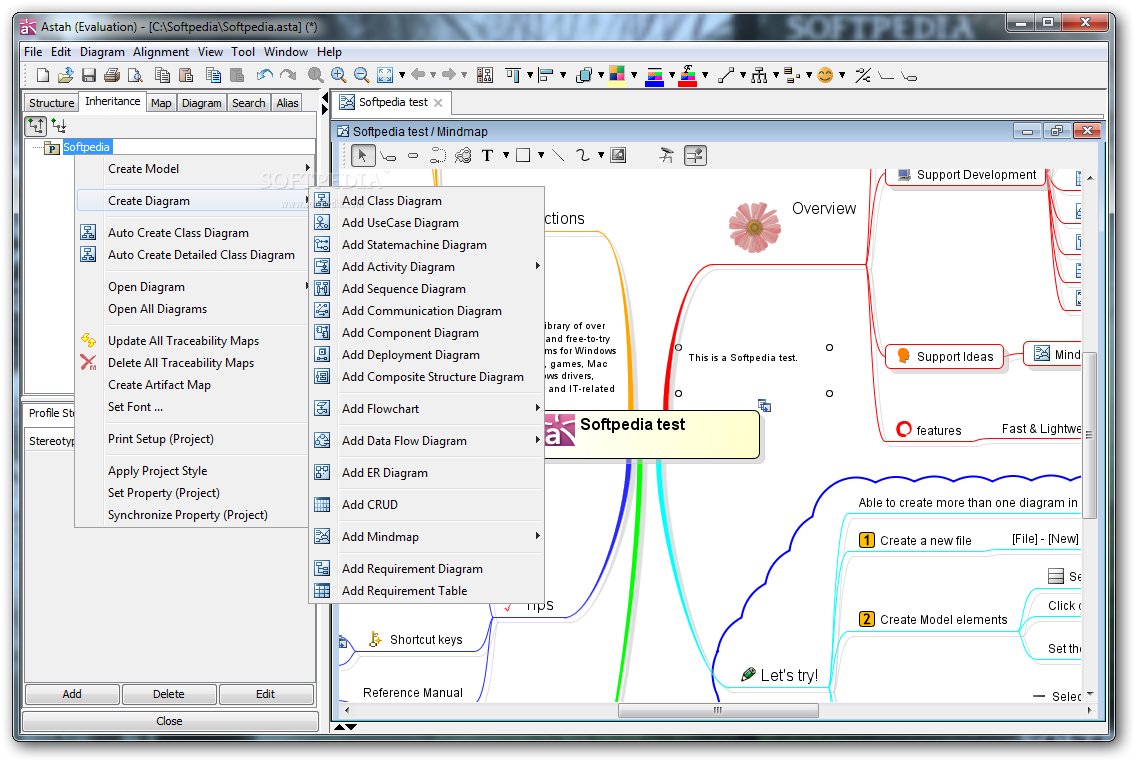Viewport: 1136px width, 762px height.
Task: Click the smiley face mood icon
Action: pyautogui.click(x=824, y=75)
